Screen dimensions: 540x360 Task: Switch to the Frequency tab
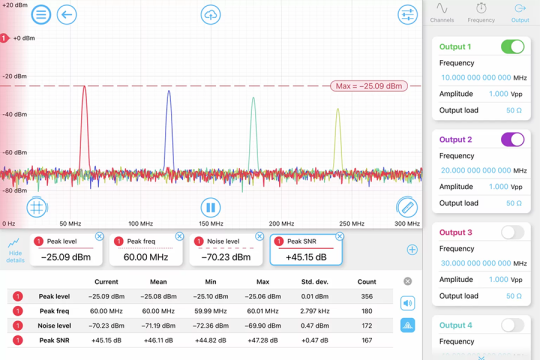coord(481,13)
